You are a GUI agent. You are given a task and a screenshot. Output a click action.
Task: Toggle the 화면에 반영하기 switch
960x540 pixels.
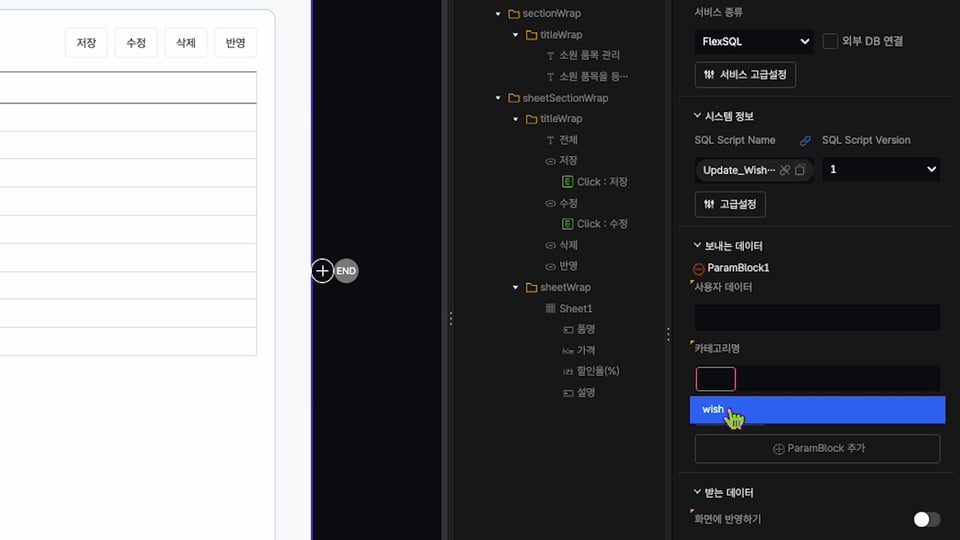pyautogui.click(x=927, y=519)
